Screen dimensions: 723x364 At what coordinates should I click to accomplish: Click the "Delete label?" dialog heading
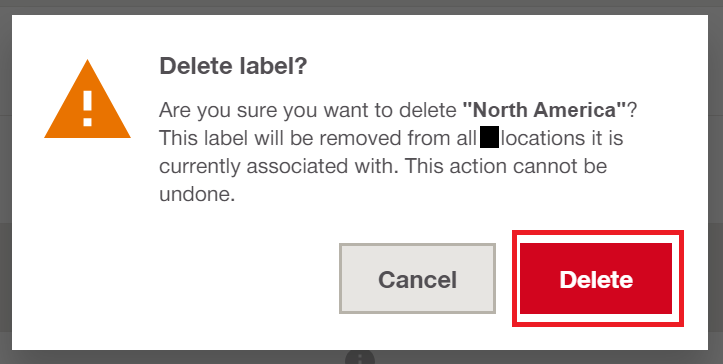point(233,66)
